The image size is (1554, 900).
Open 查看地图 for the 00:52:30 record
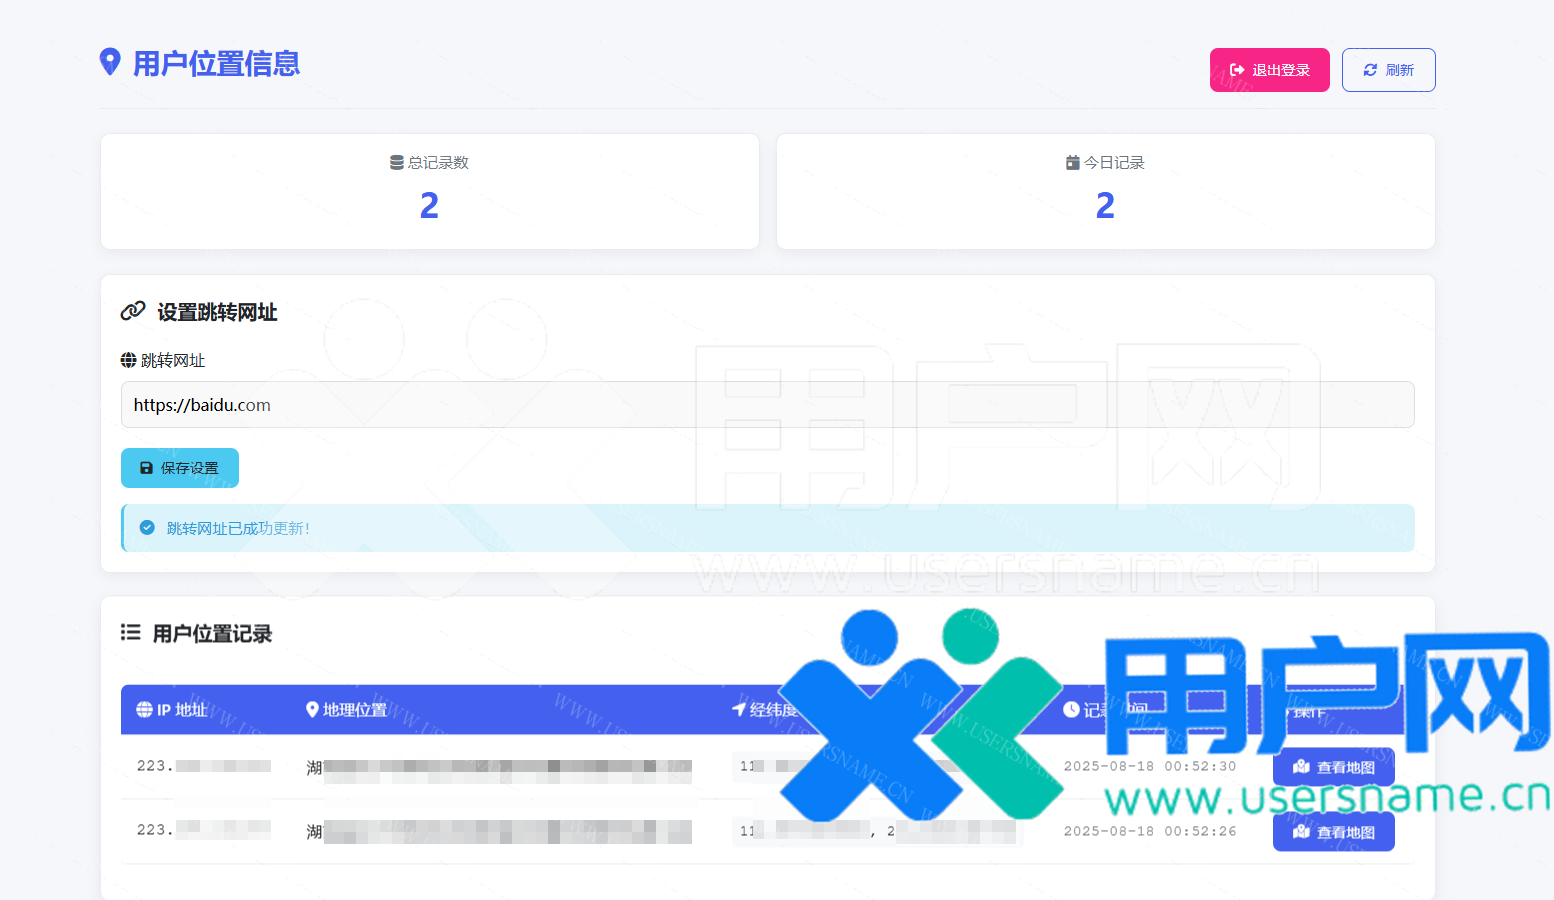point(1333,767)
